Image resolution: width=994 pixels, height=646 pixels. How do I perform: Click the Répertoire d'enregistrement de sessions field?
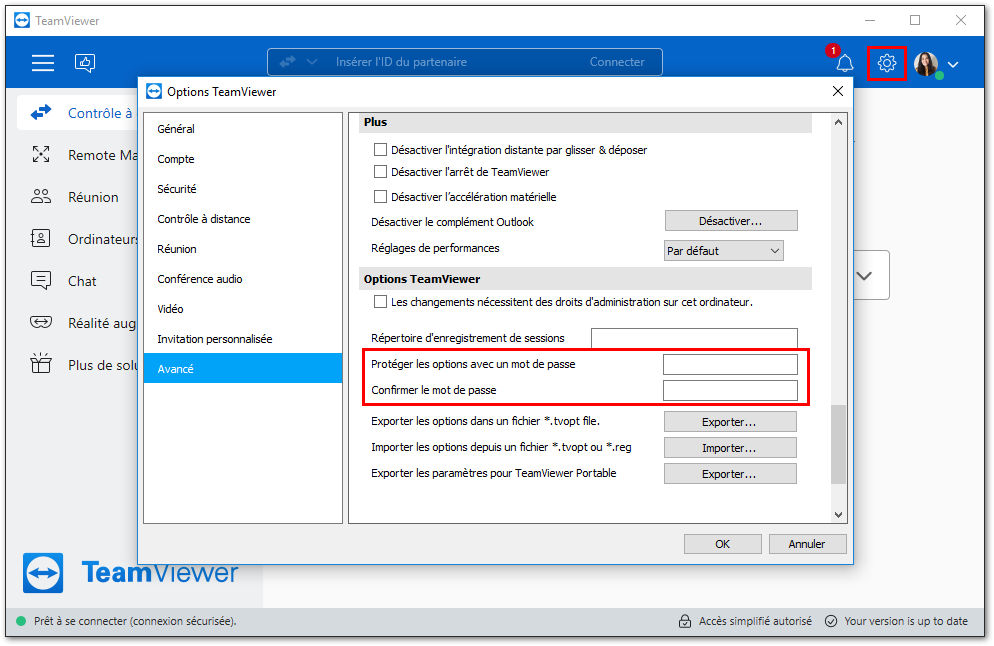[x=694, y=338]
